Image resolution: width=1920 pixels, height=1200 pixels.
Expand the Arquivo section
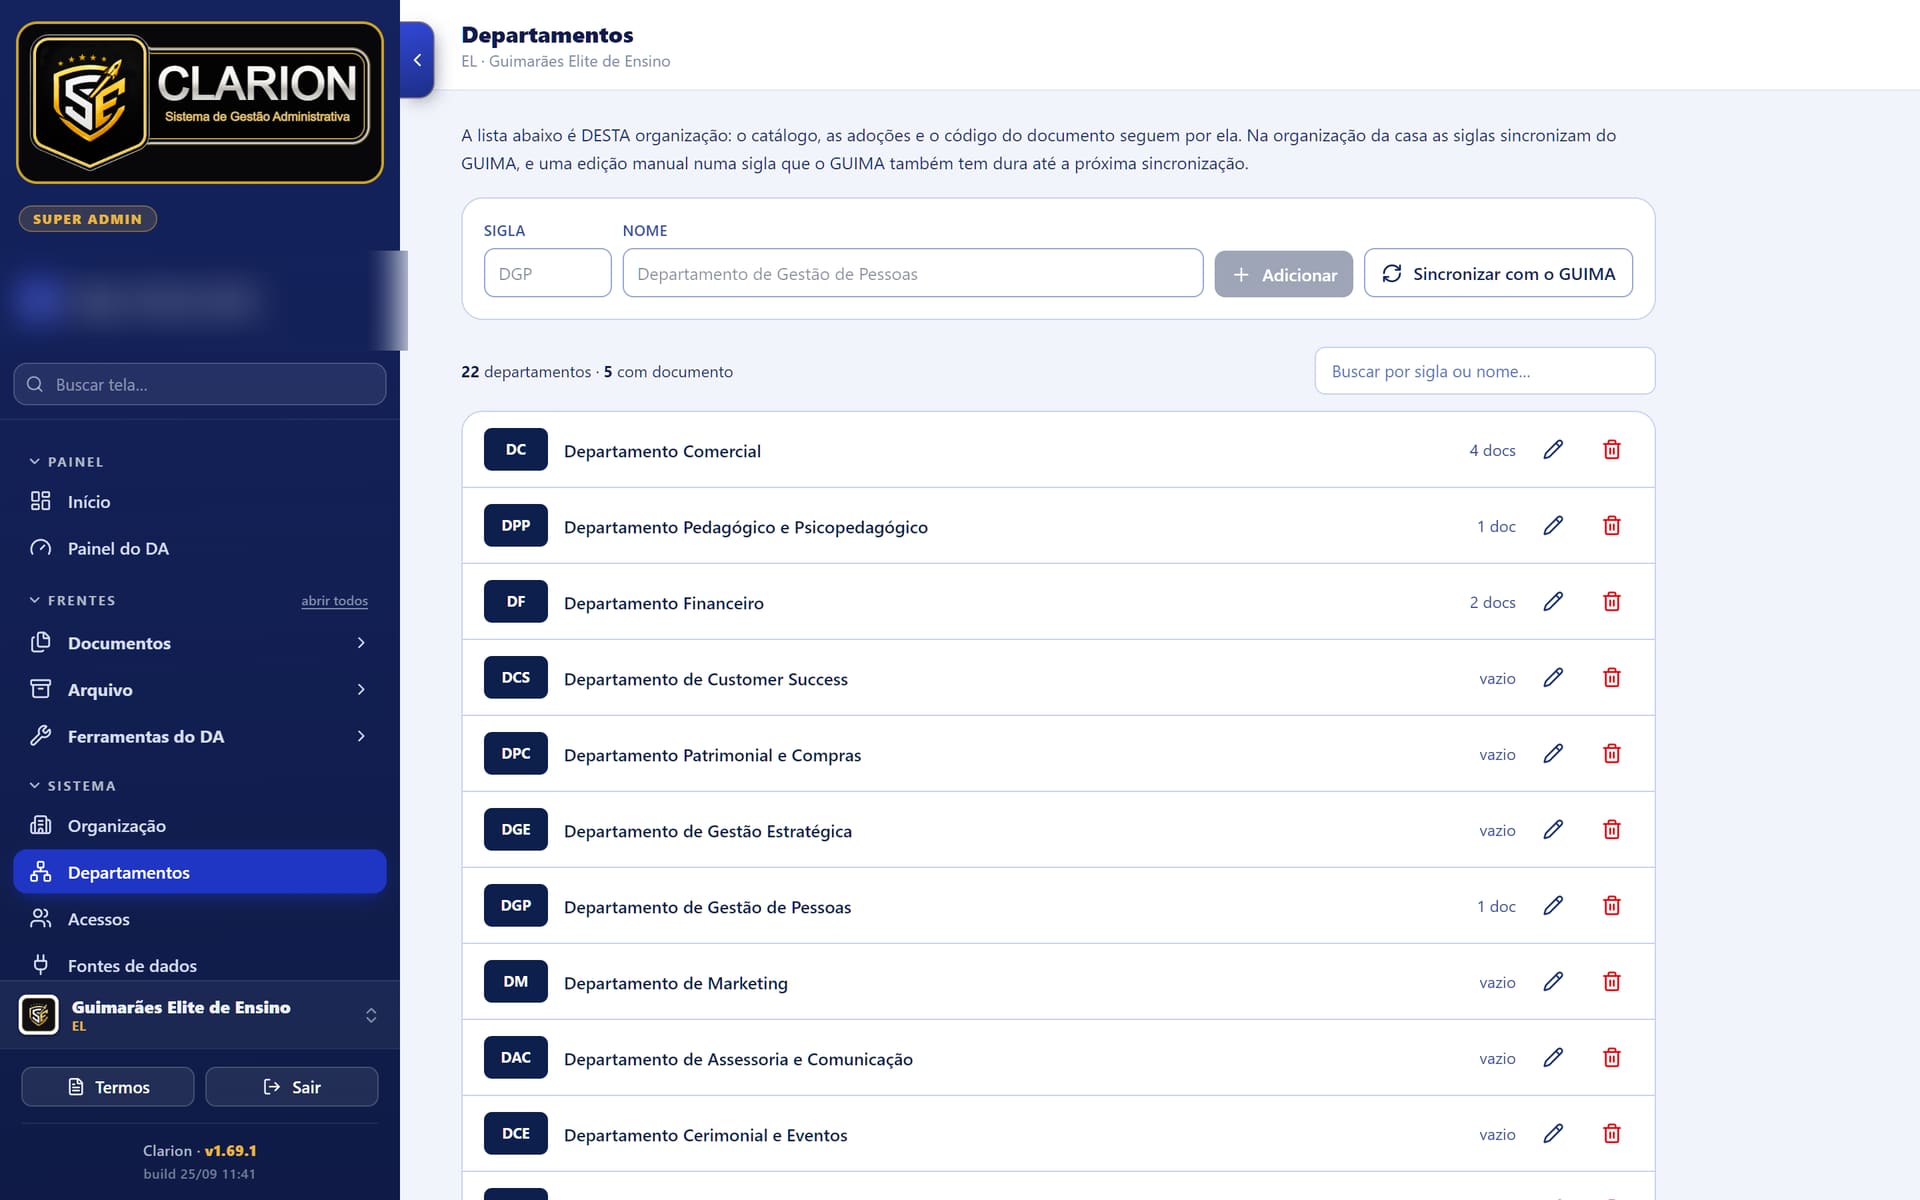pos(200,690)
